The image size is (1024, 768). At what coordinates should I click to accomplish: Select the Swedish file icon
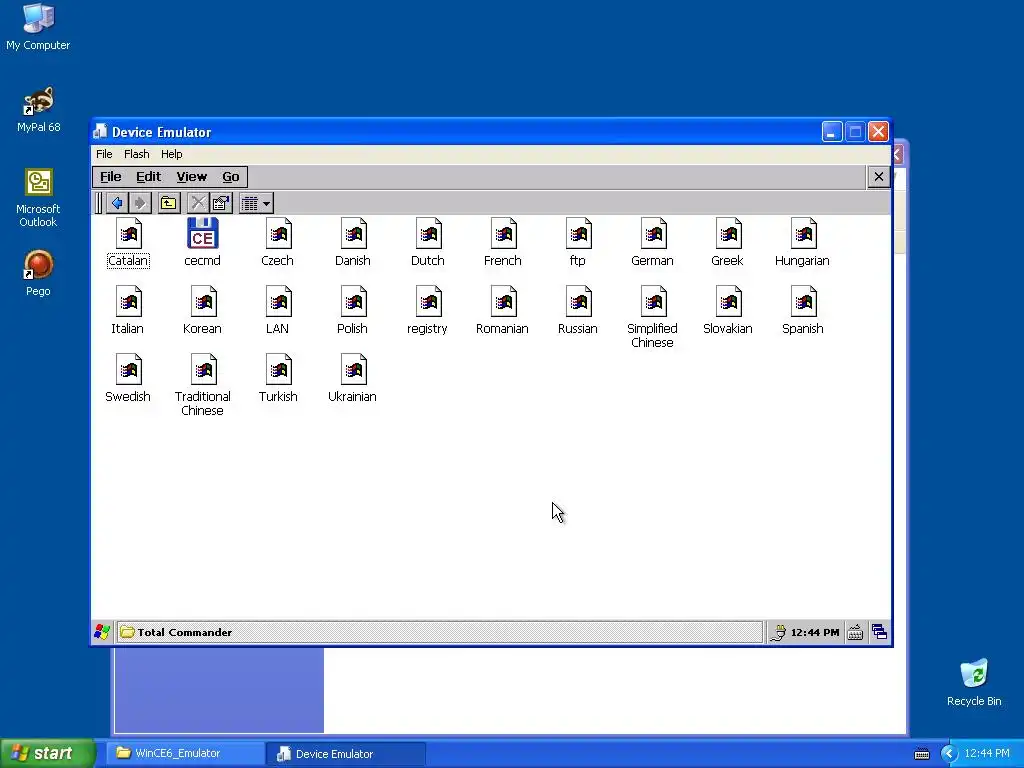point(129,370)
